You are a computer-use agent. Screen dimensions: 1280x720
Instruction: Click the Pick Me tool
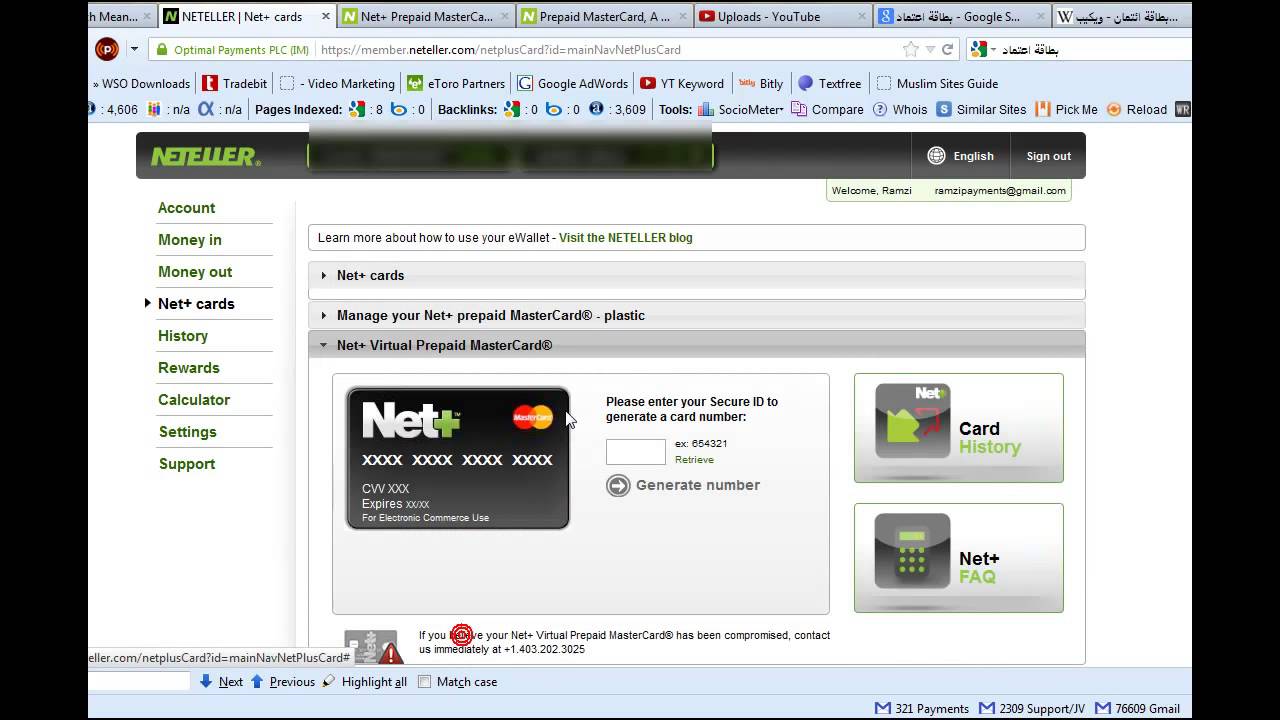click(1067, 110)
